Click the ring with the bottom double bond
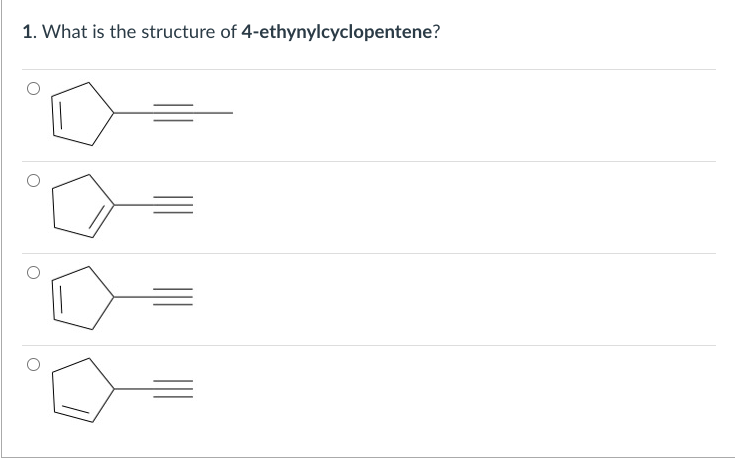Viewport: 735px width, 460px height. tap(82, 390)
